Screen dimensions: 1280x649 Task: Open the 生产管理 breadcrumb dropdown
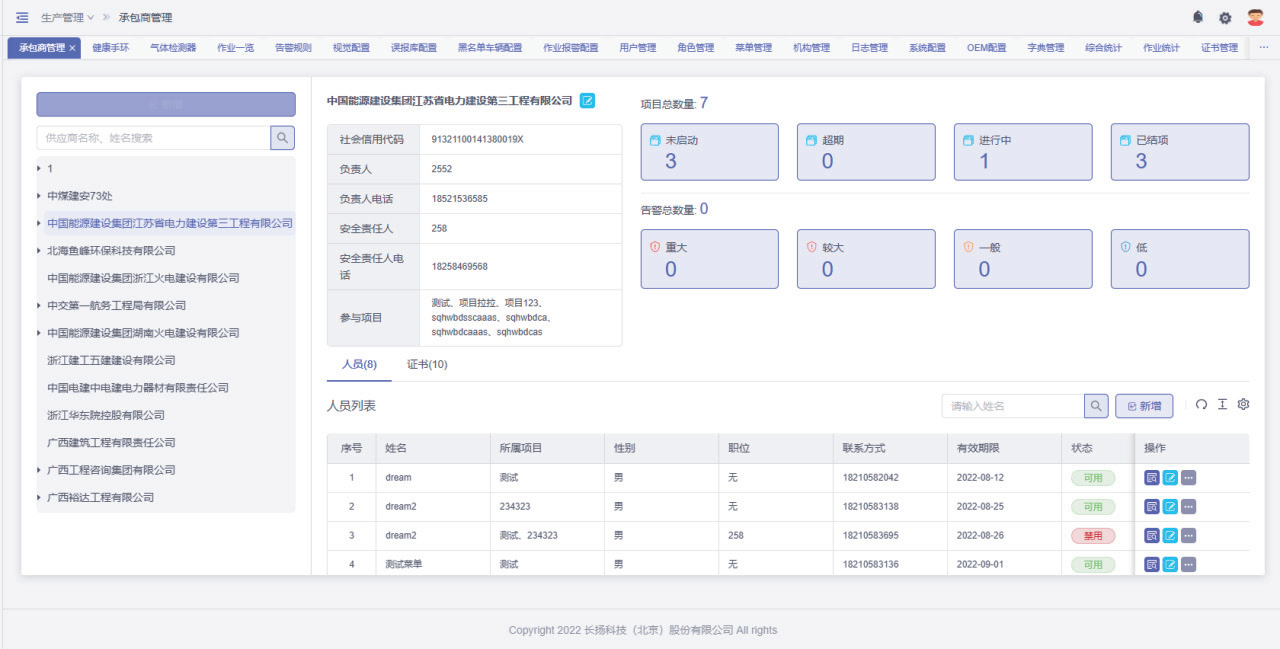click(67, 18)
